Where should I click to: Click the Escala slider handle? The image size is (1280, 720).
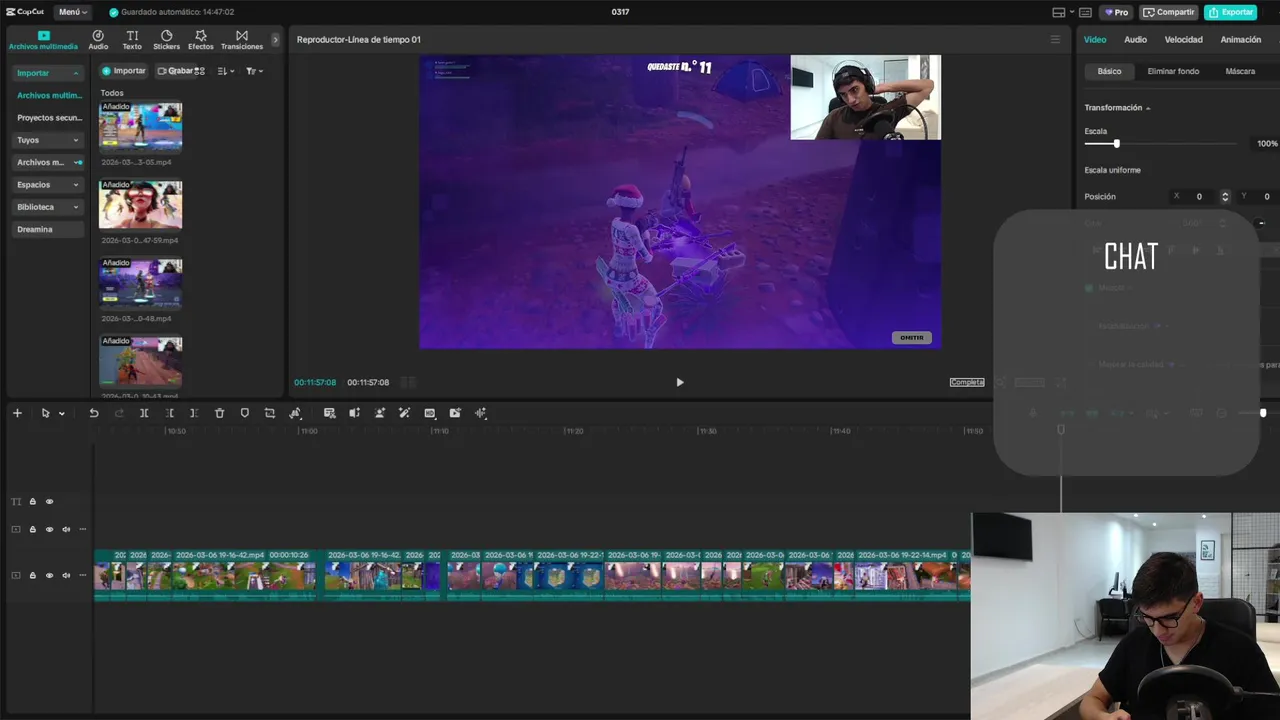pyautogui.click(x=1116, y=144)
